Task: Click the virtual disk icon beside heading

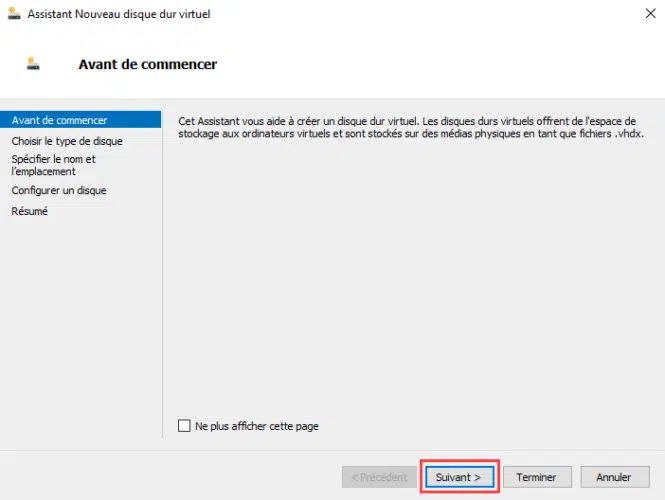Action: click(x=33, y=64)
